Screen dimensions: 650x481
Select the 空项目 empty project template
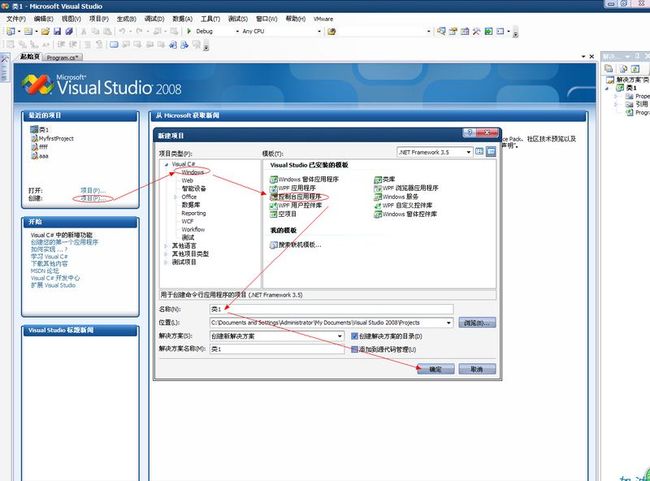(x=284, y=214)
